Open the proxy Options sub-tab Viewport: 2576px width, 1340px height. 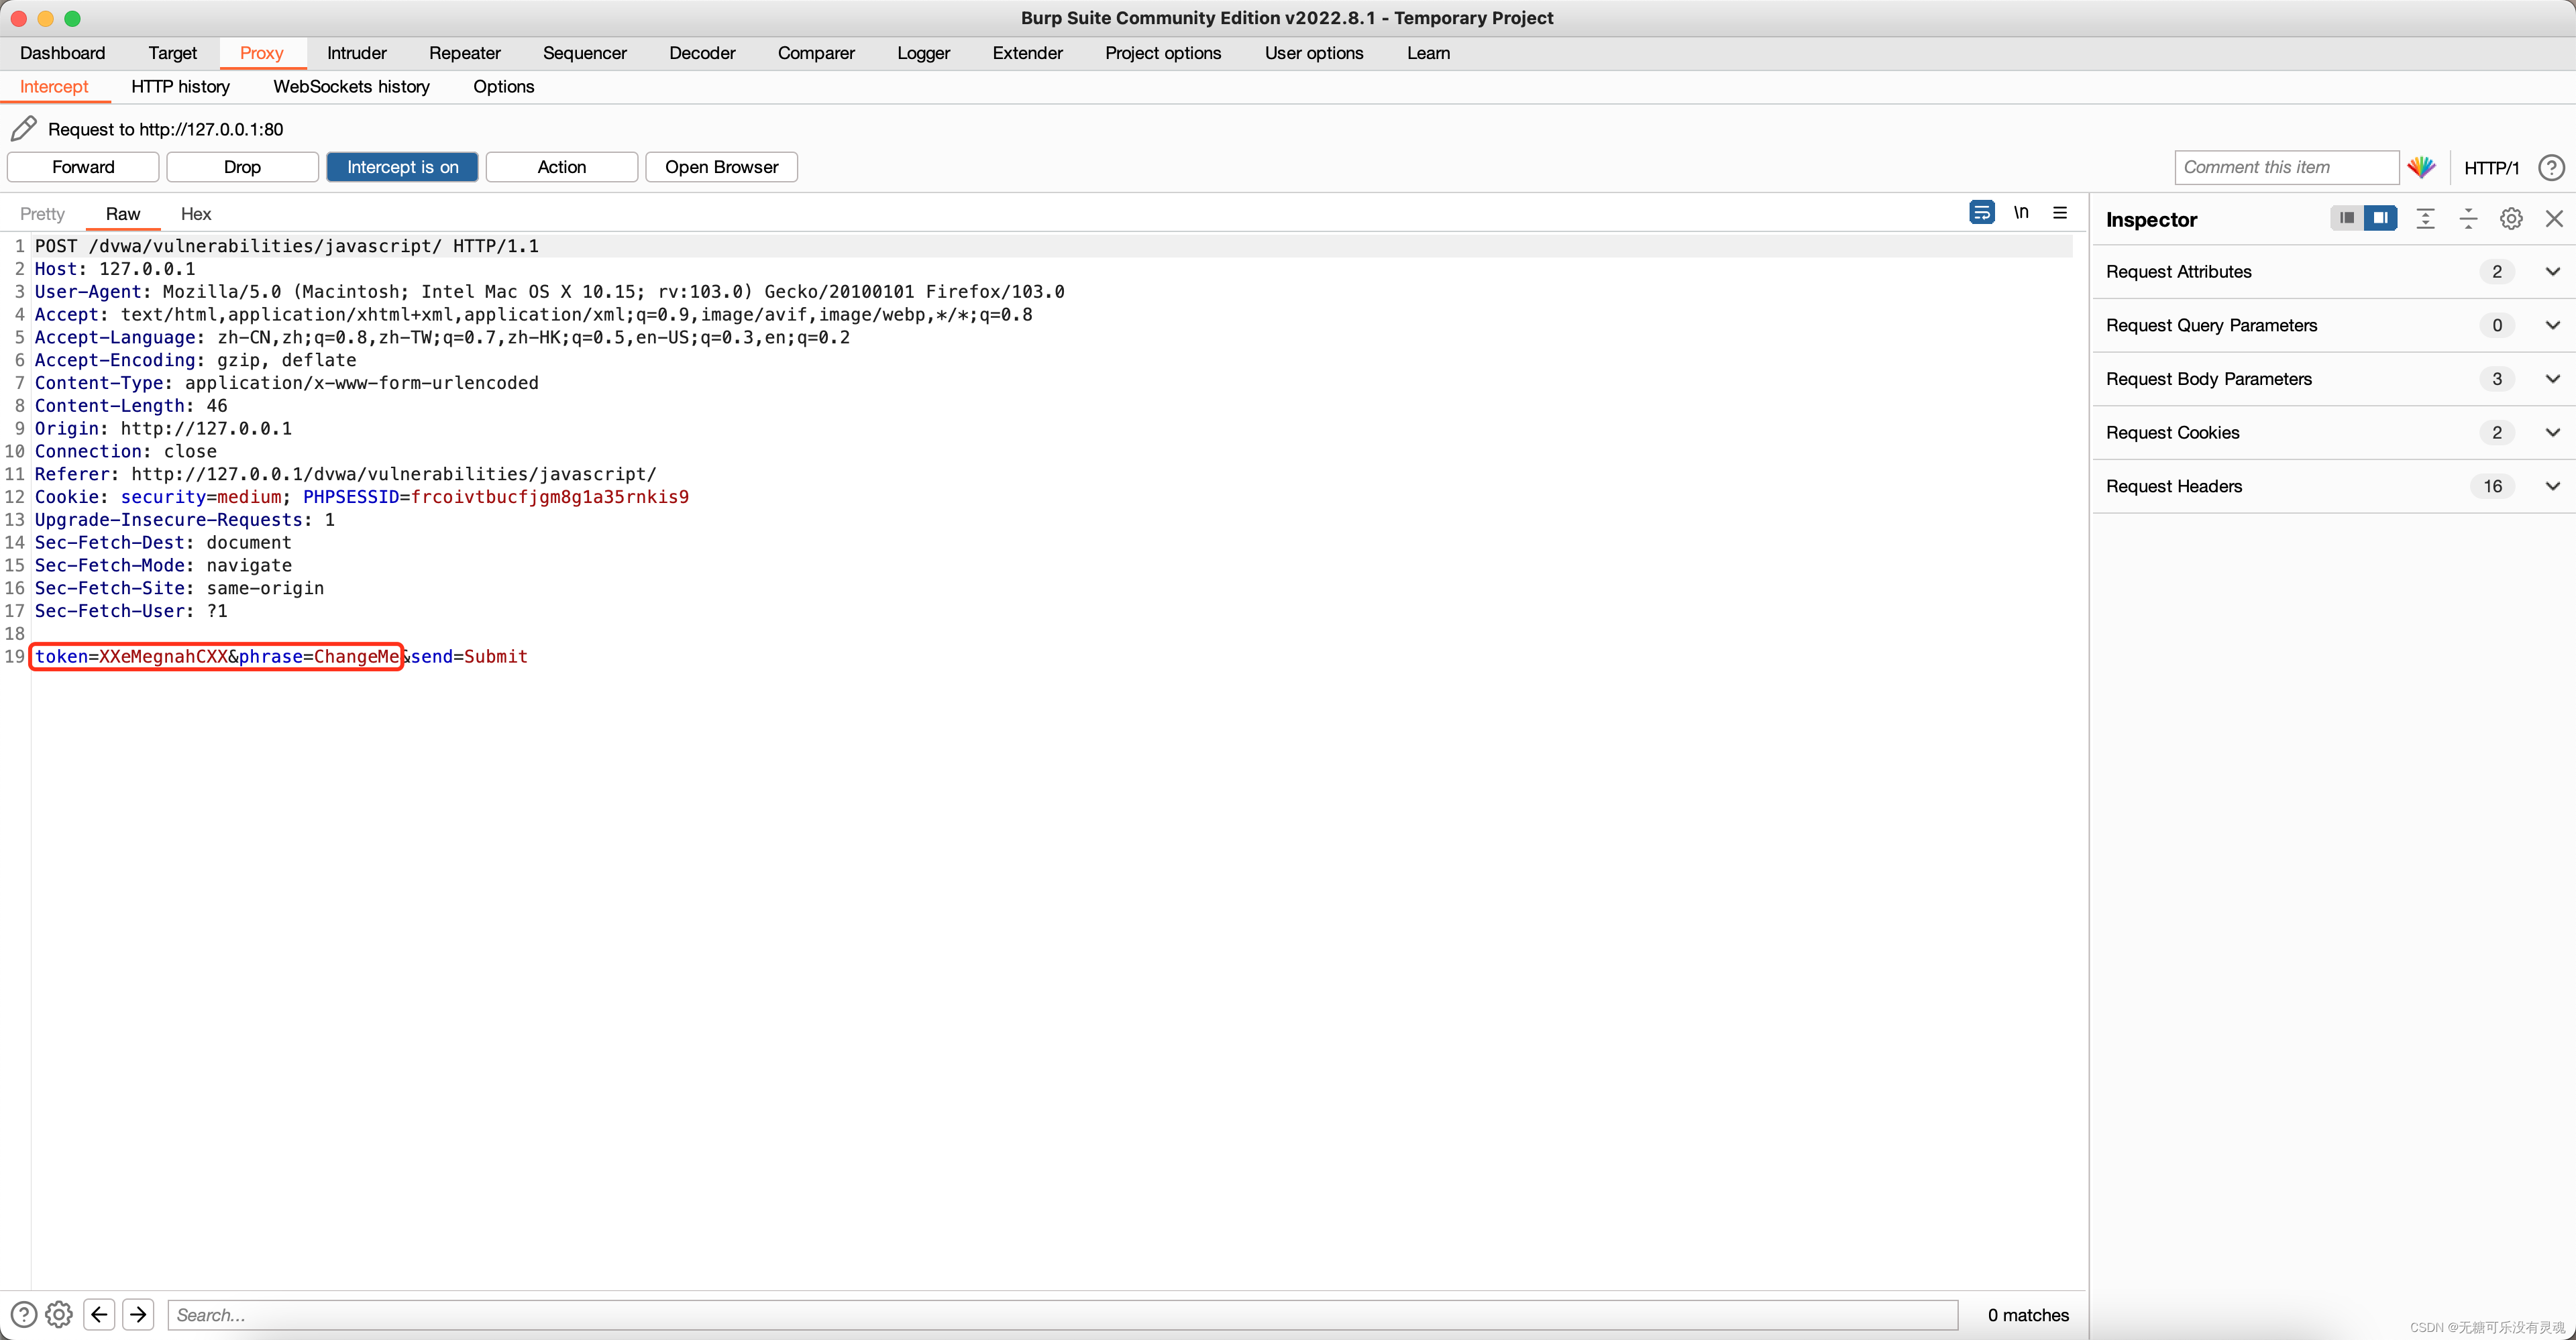504,87
